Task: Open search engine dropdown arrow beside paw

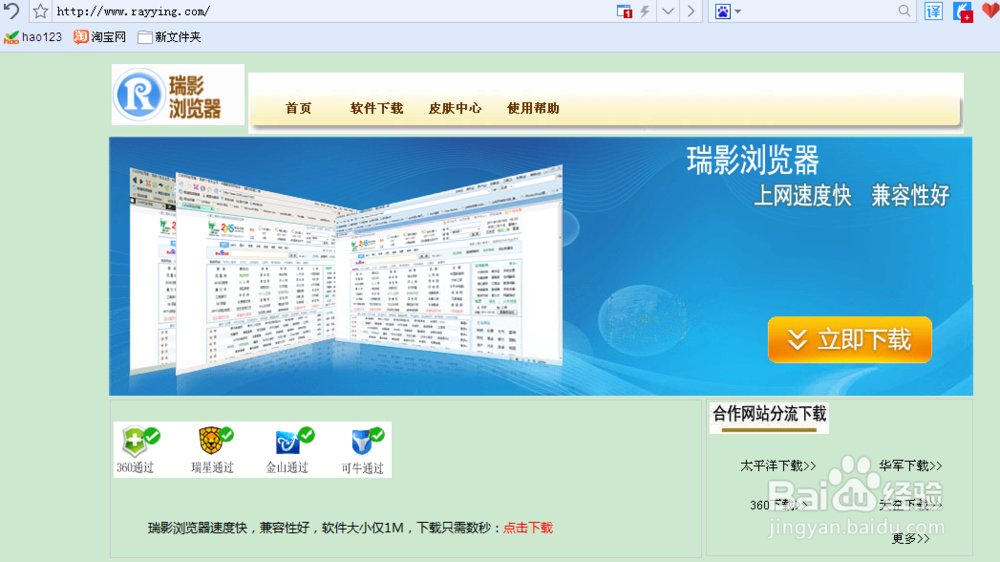Action: tap(738, 11)
